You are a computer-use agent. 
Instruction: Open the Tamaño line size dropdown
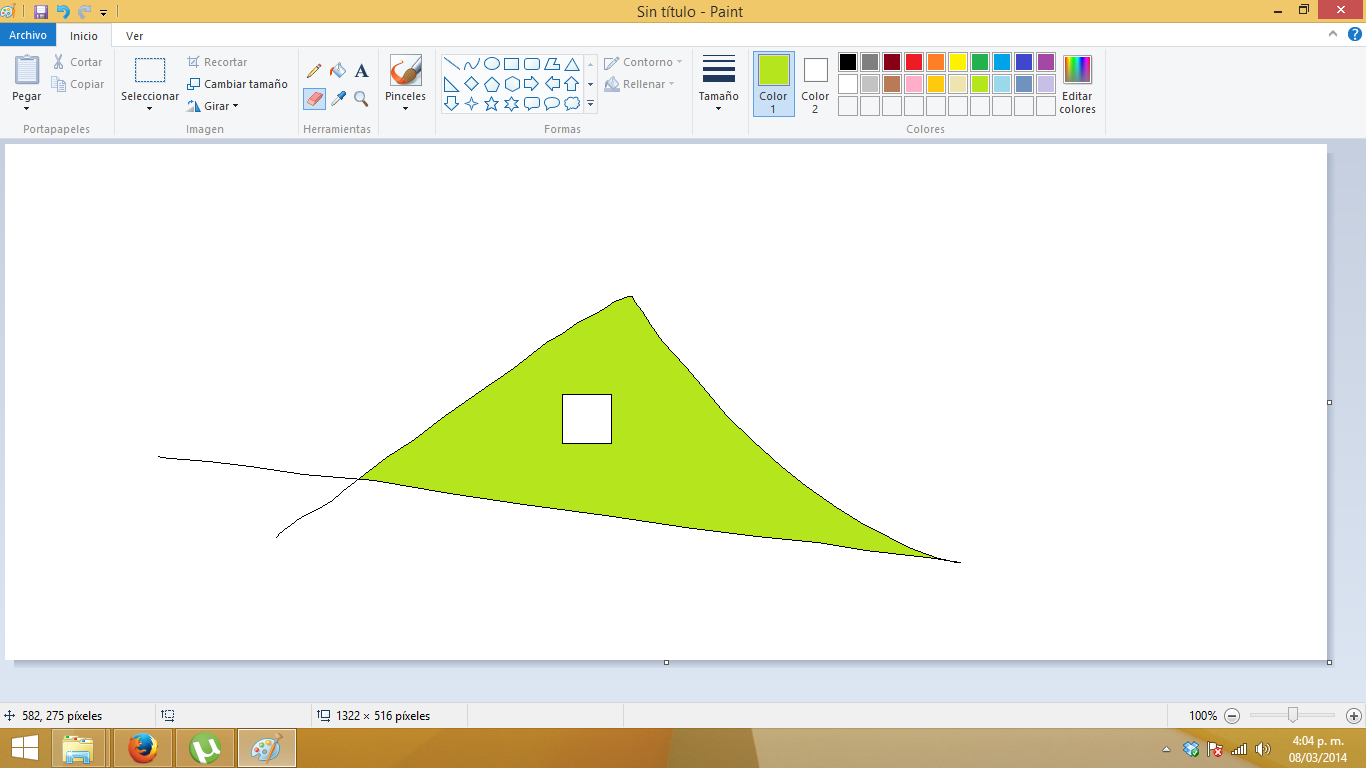(x=718, y=84)
